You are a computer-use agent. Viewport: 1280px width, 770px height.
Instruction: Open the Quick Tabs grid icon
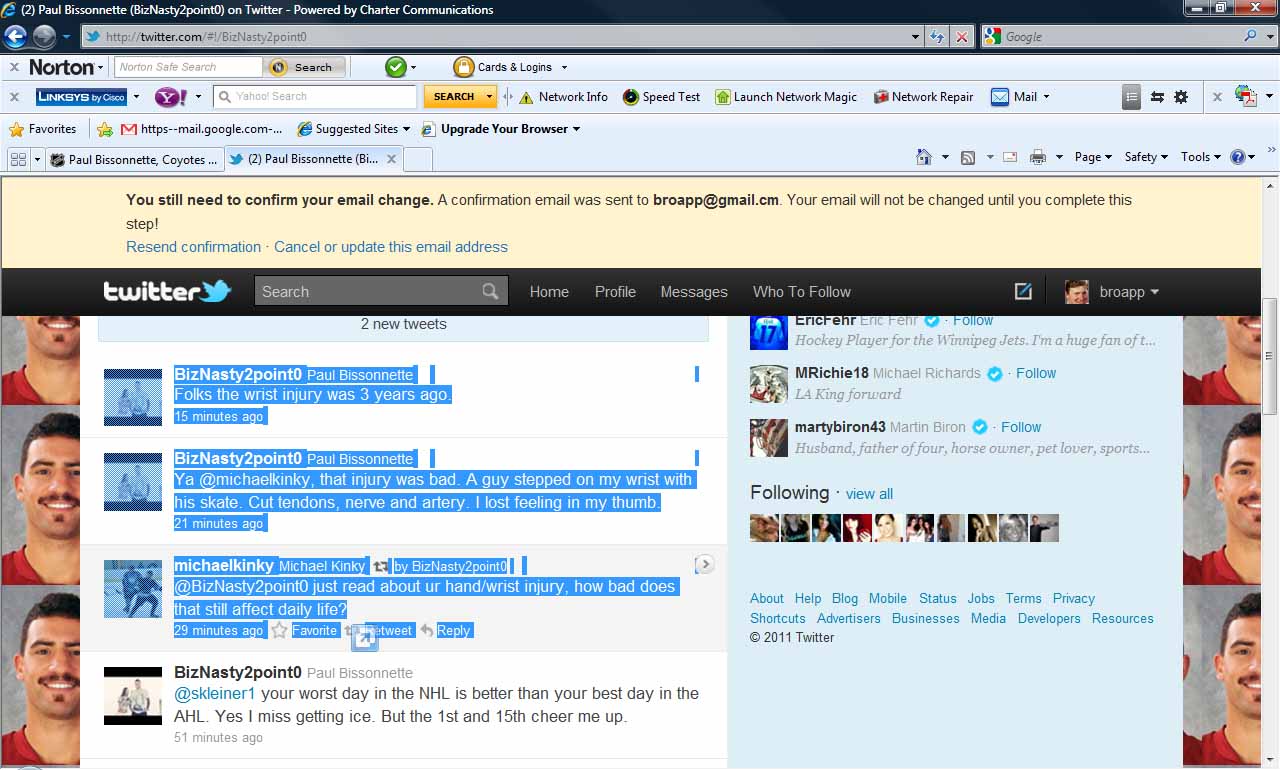tap(17, 159)
